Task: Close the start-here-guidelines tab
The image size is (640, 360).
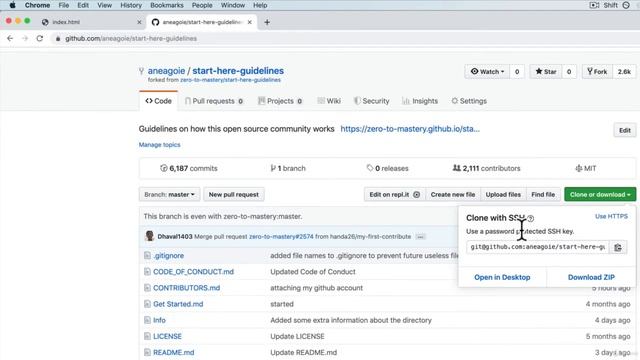Action: (x=250, y=22)
